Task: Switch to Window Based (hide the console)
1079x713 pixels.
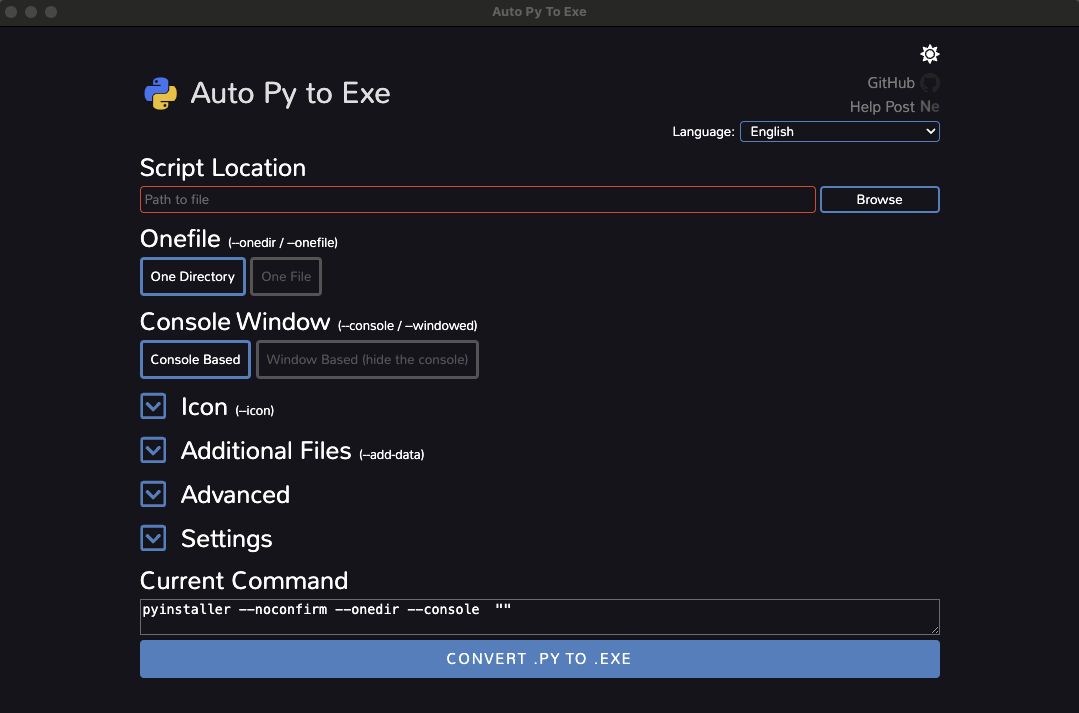Action: coord(367,360)
